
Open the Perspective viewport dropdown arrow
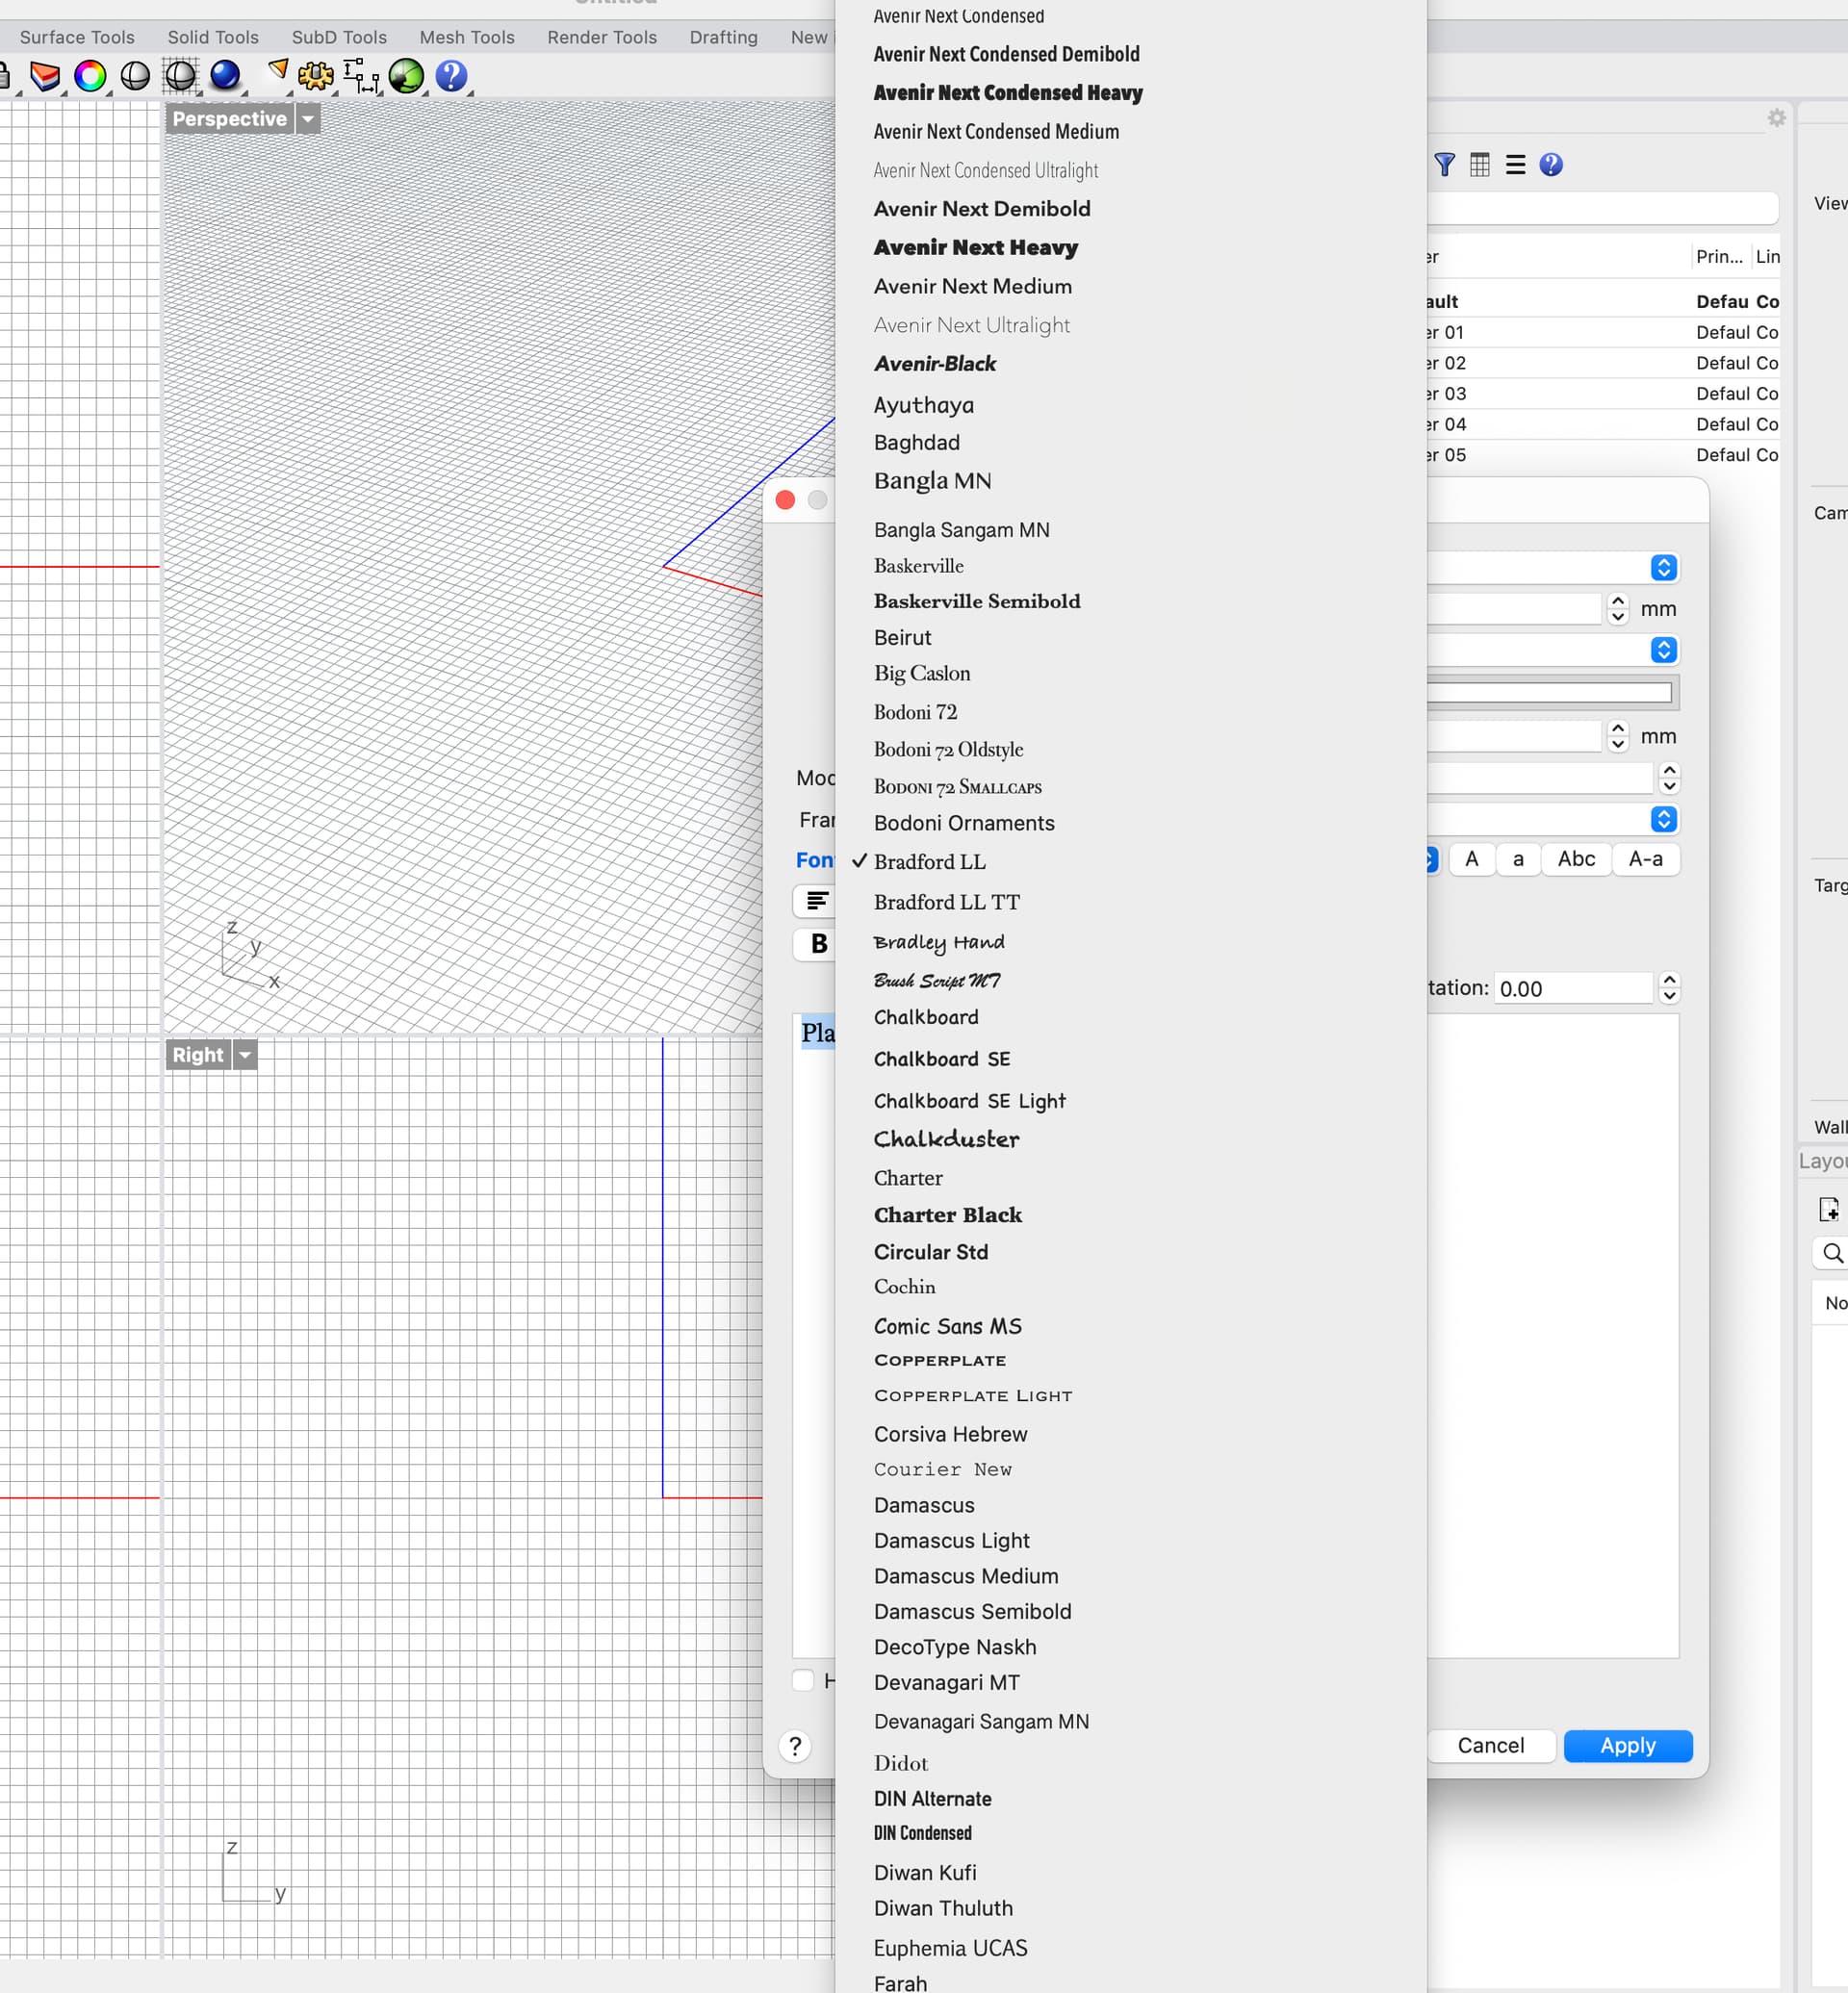click(308, 119)
